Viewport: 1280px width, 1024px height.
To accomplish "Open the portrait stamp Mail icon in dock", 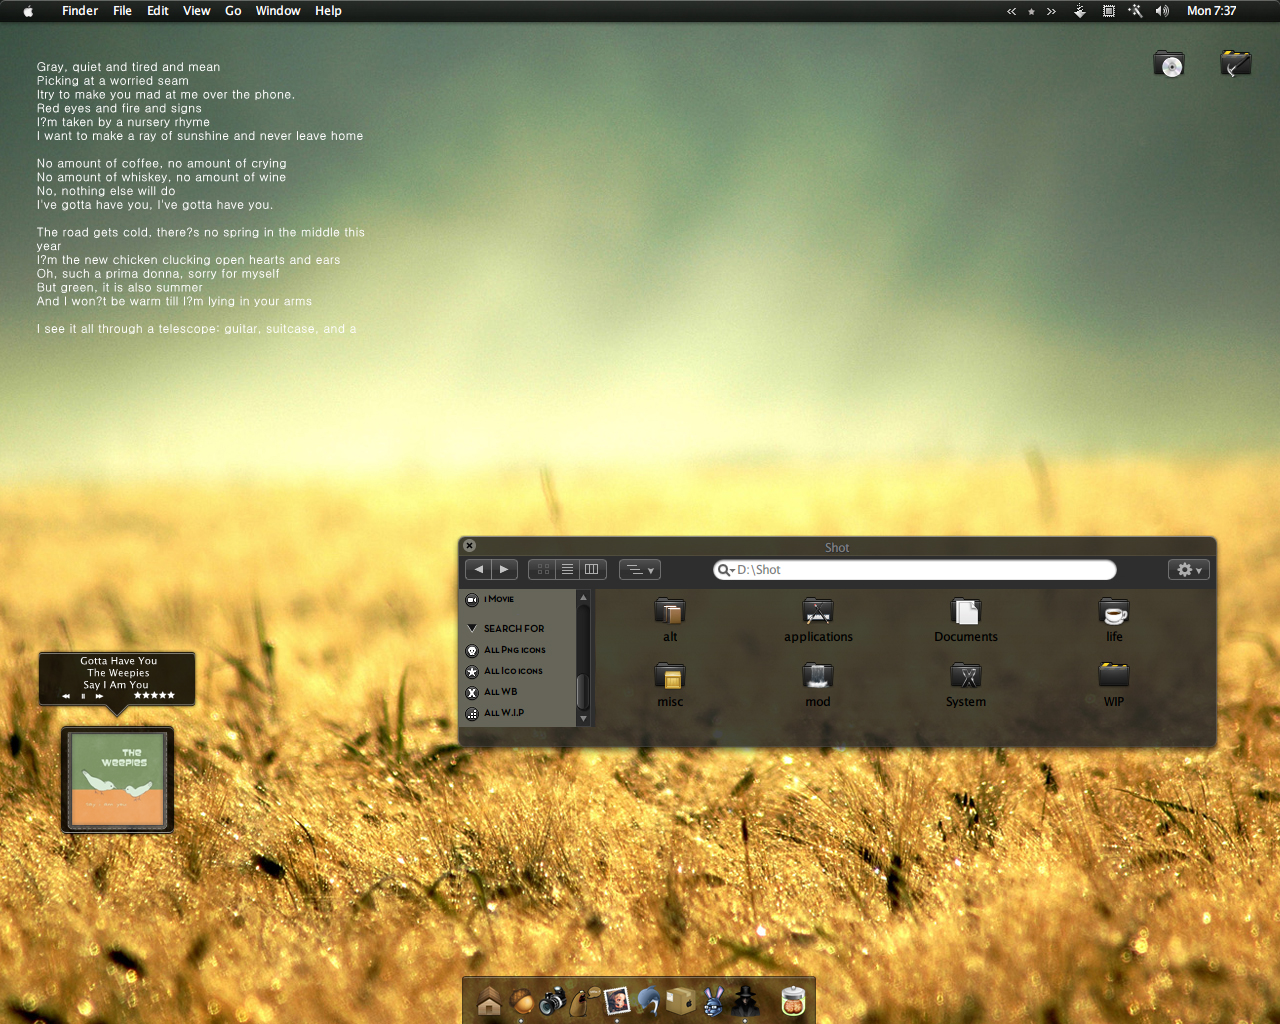I will (617, 1000).
